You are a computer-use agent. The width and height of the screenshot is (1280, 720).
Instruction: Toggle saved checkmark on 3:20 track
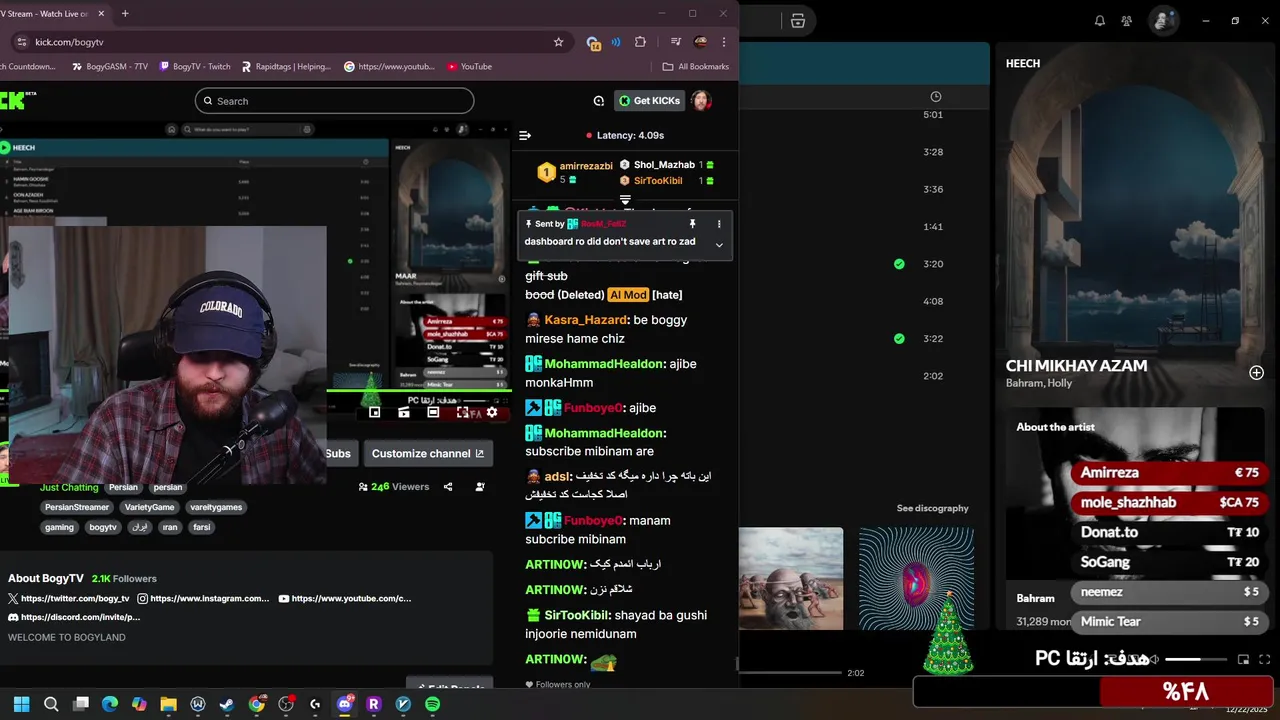(x=899, y=264)
